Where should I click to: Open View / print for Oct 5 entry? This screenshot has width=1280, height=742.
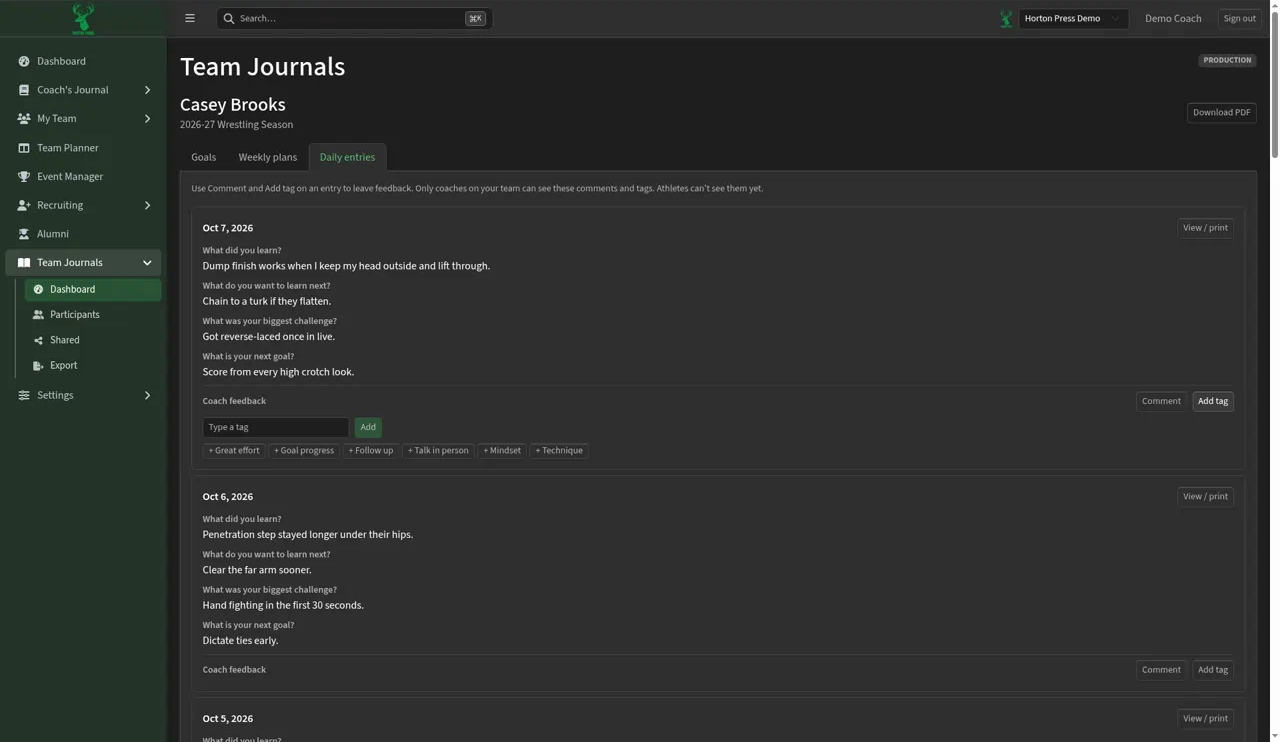[x=1205, y=718]
